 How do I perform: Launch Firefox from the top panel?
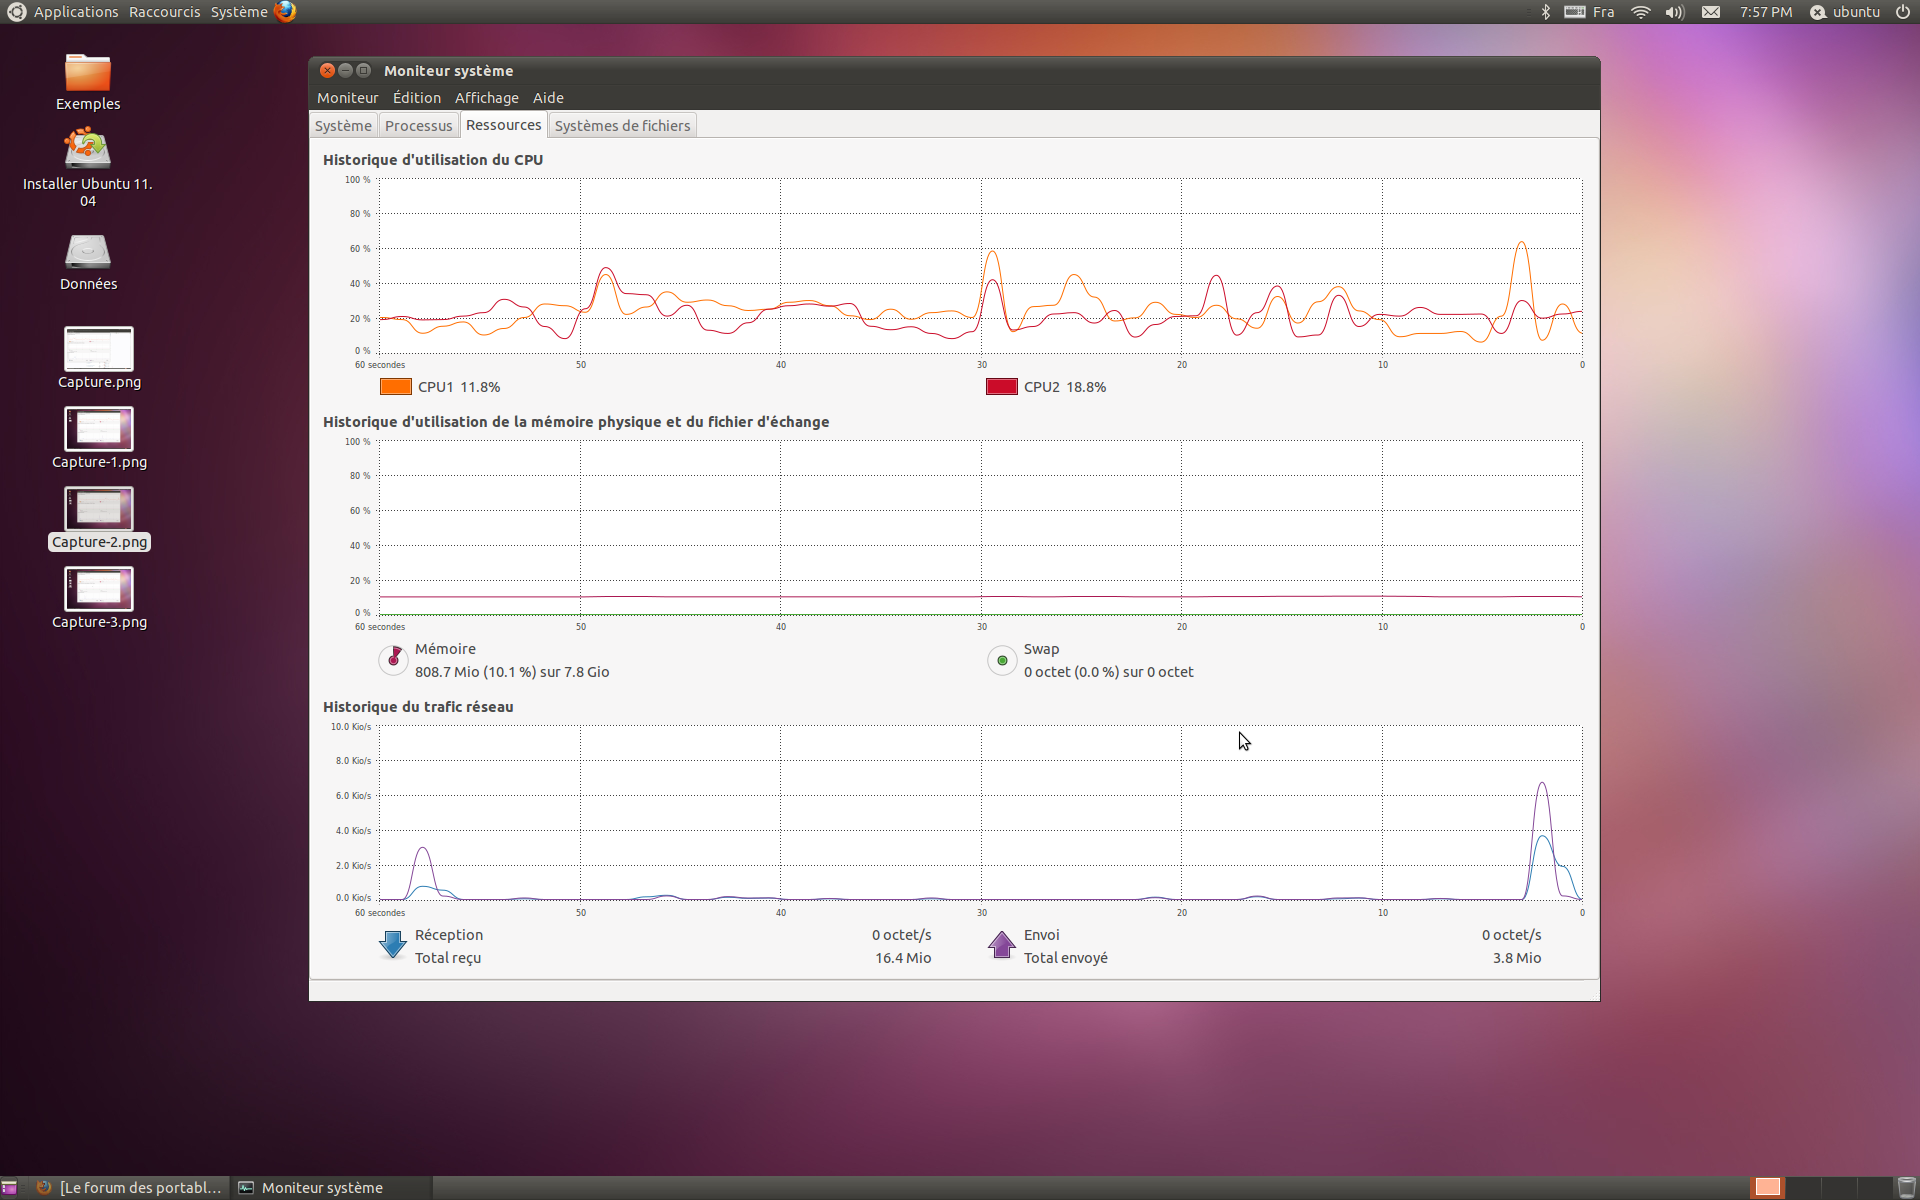tap(285, 12)
